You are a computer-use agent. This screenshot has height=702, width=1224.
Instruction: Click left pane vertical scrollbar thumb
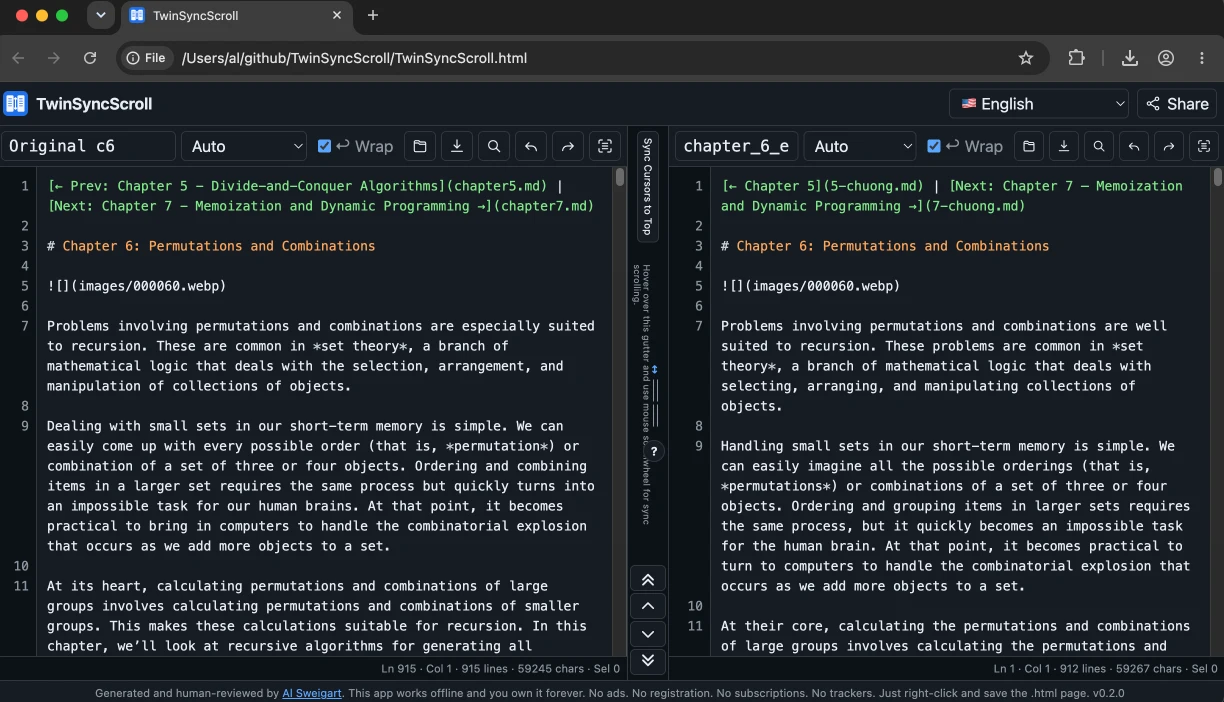620,177
